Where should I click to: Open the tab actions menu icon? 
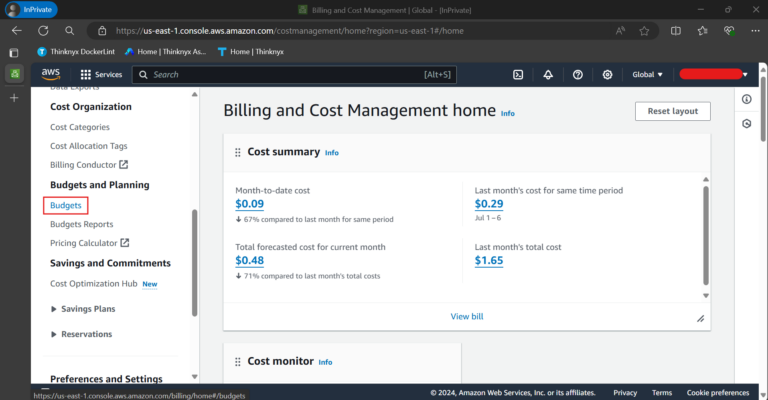coord(14,52)
